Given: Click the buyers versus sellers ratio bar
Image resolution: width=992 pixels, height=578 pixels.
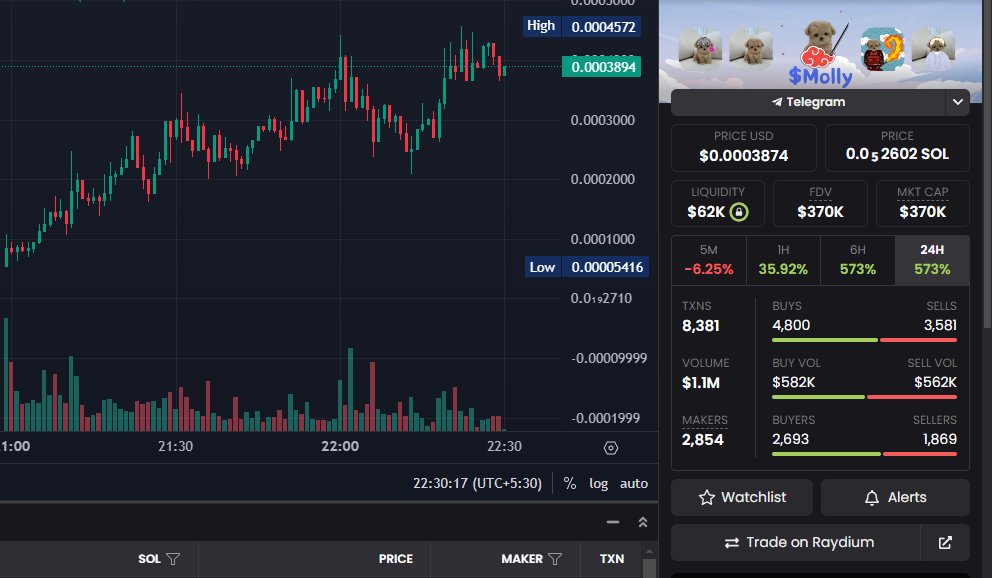Looking at the screenshot, I should (x=864, y=454).
